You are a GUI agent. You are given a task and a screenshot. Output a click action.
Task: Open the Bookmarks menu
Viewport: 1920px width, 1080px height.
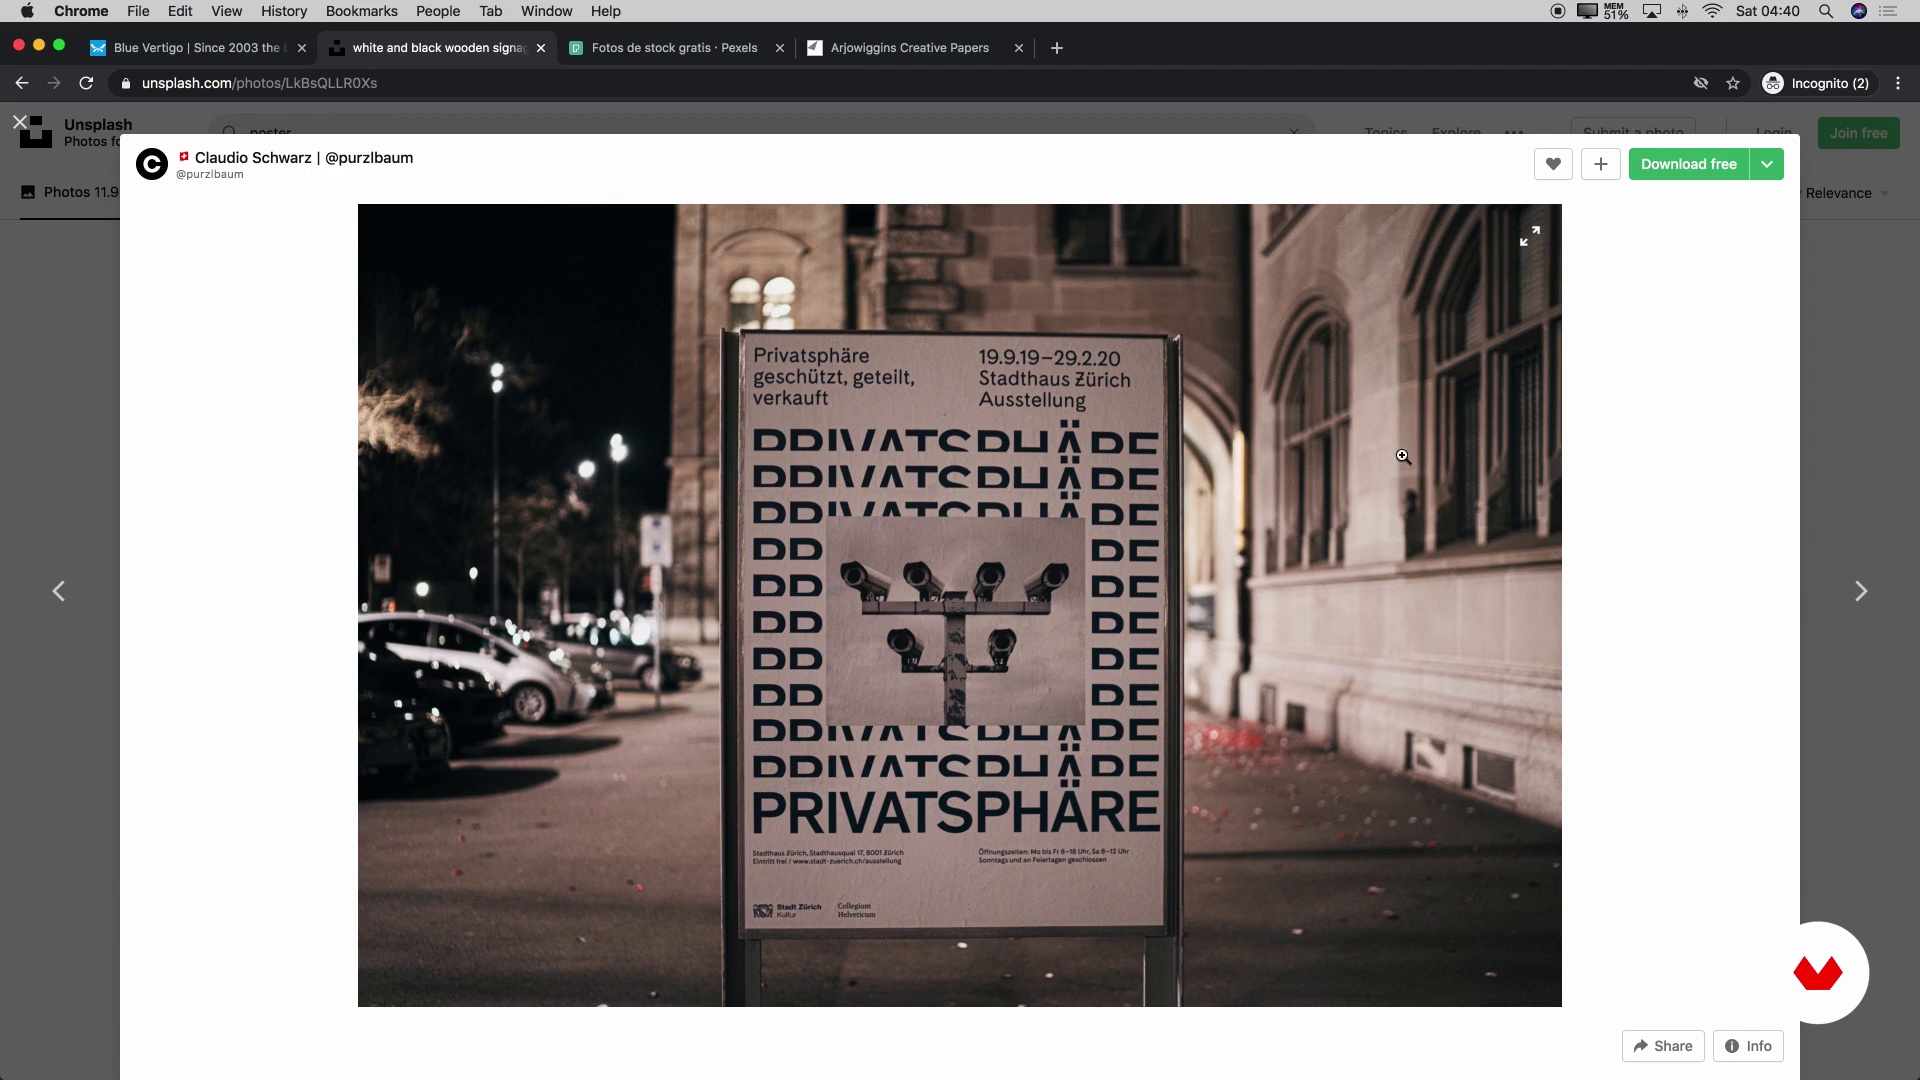pos(362,11)
